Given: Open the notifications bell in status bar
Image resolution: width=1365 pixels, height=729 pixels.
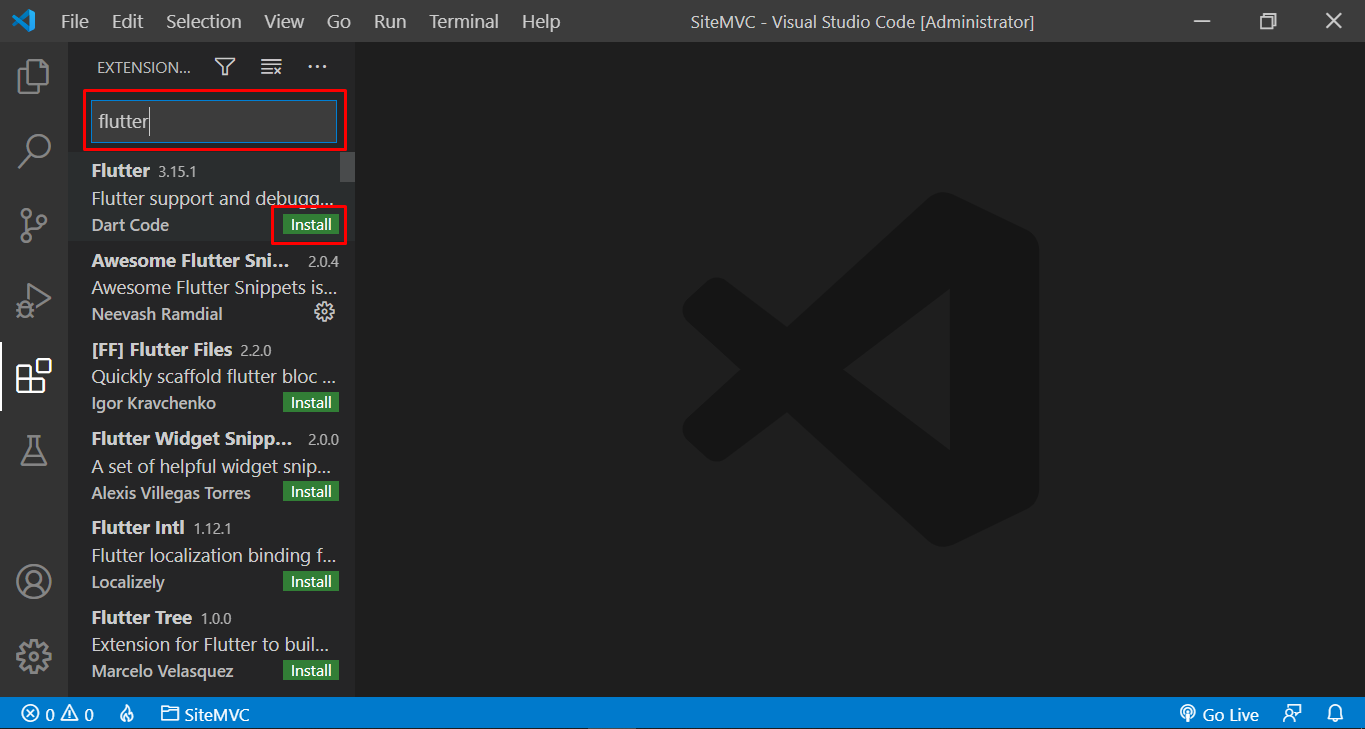Looking at the screenshot, I should tap(1335, 714).
